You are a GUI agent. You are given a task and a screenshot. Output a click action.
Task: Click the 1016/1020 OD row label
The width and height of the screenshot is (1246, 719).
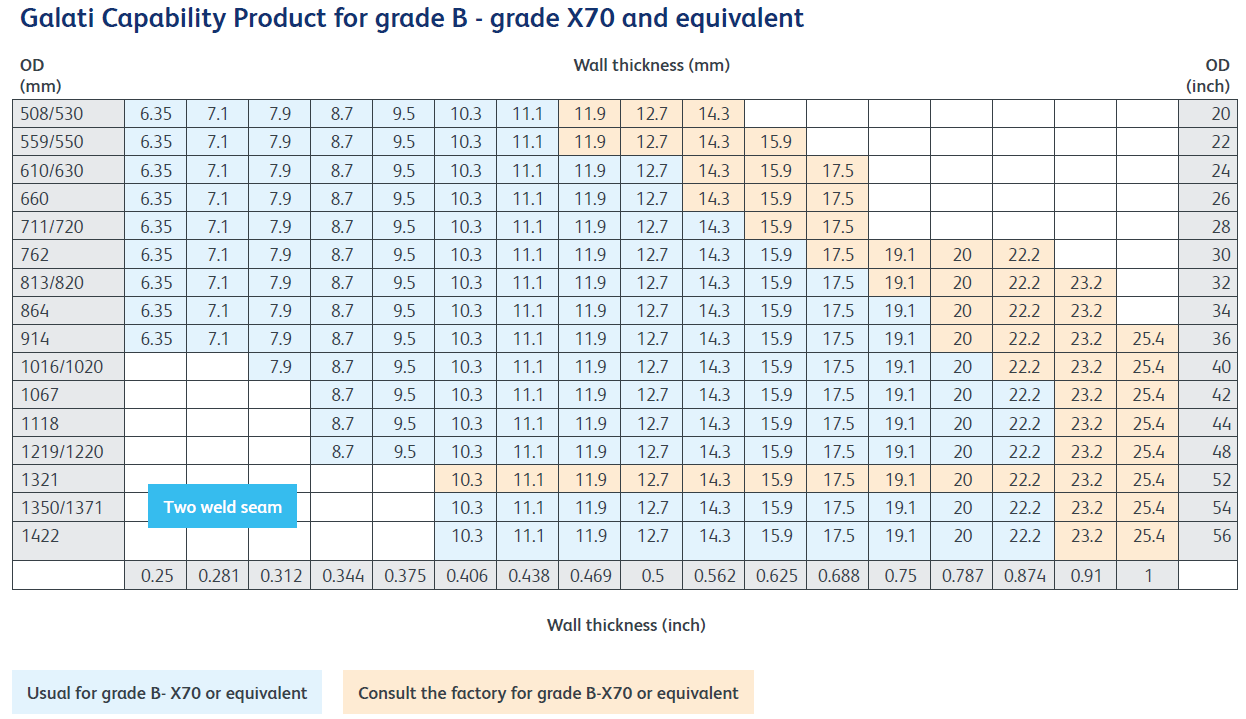pyautogui.click(x=68, y=367)
